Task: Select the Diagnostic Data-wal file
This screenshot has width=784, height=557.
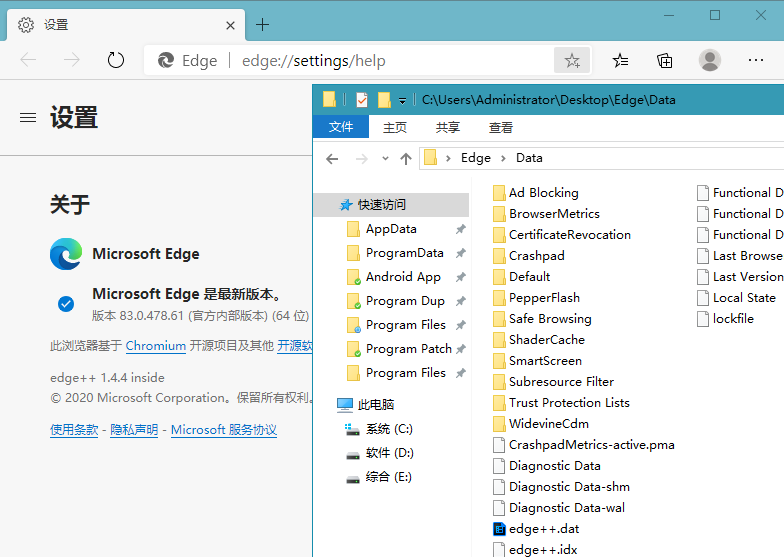Action: (x=558, y=508)
